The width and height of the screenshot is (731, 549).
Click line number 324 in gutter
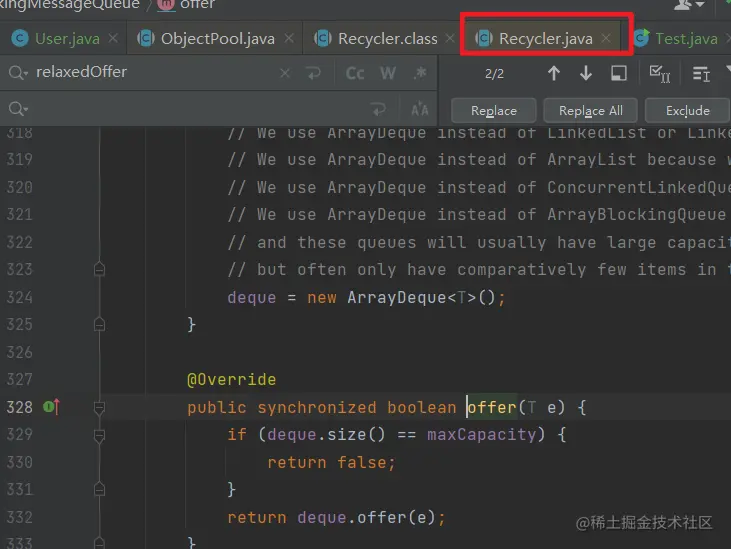click(20, 297)
